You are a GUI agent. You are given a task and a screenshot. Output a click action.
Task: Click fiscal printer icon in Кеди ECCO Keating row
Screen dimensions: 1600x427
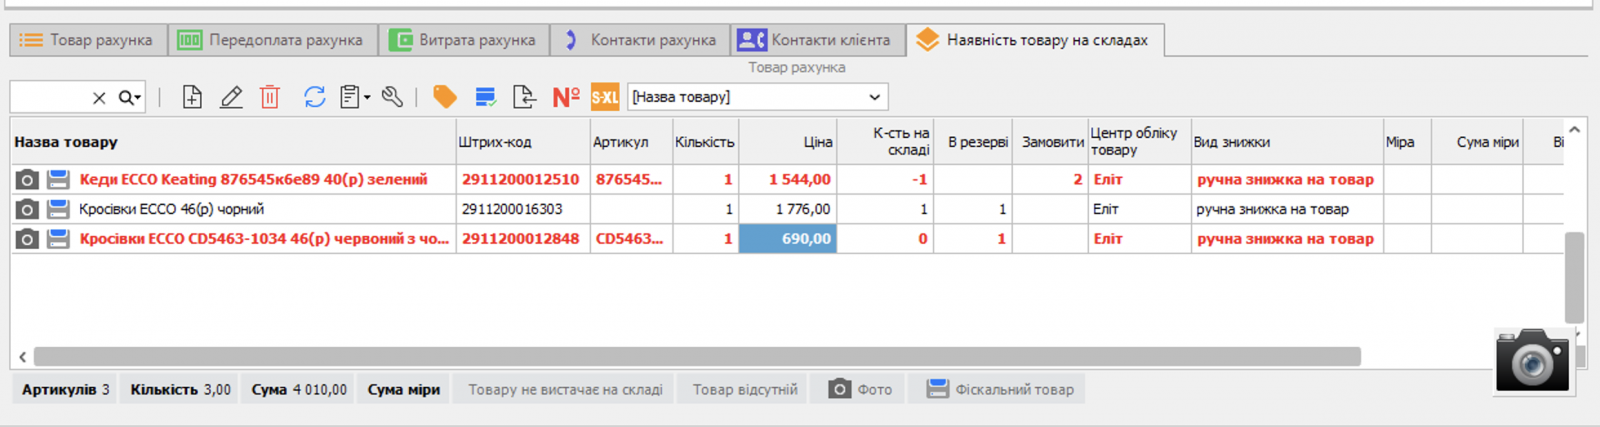tap(58, 180)
